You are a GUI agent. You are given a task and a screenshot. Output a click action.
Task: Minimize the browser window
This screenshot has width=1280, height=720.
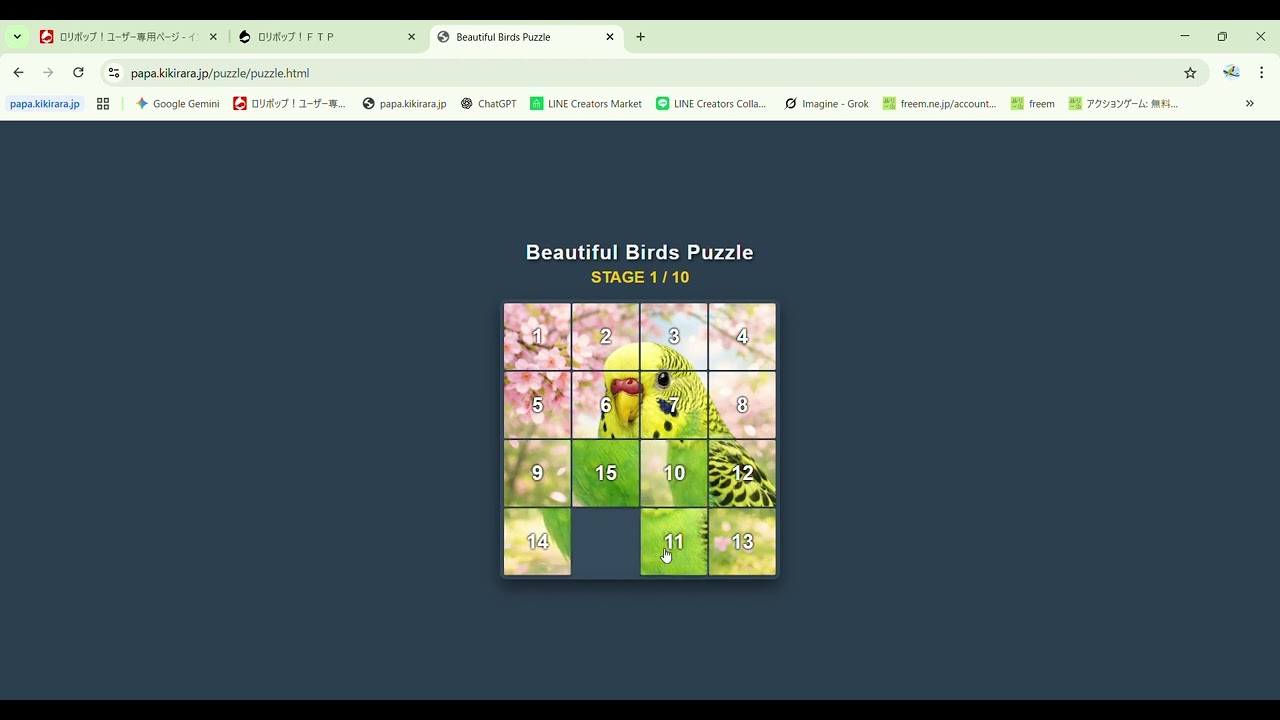[x=1185, y=37]
